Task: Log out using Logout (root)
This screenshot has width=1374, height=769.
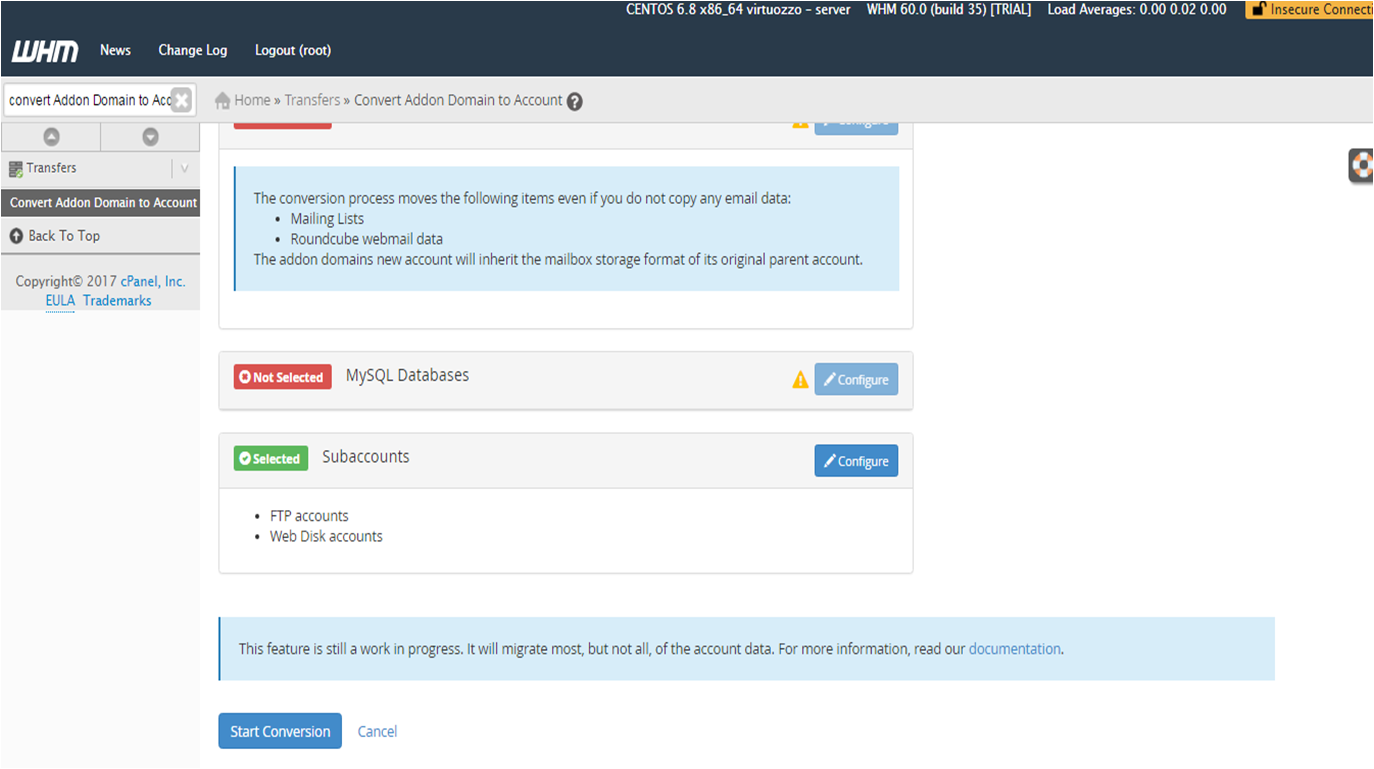Action: (293, 50)
